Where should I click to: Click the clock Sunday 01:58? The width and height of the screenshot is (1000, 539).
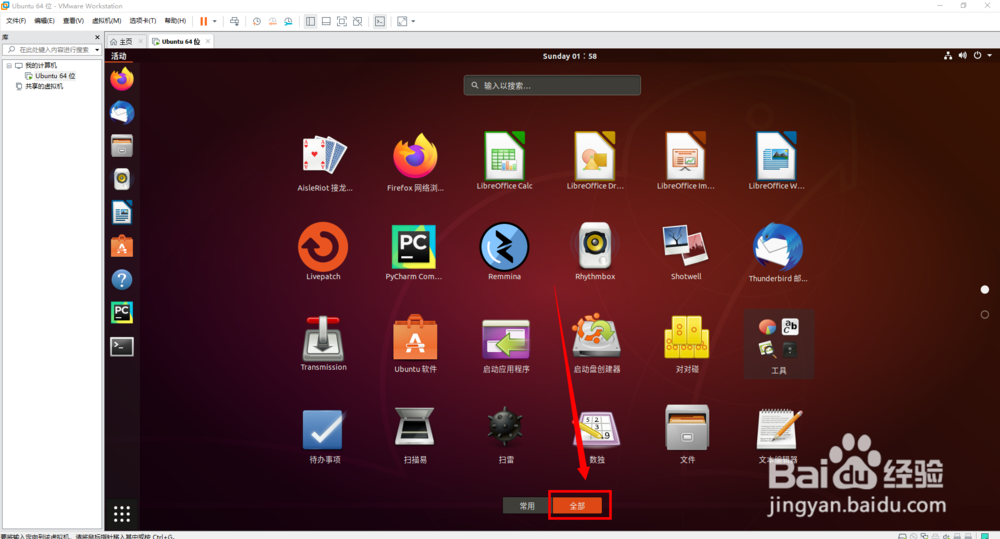[x=570, y=56]
